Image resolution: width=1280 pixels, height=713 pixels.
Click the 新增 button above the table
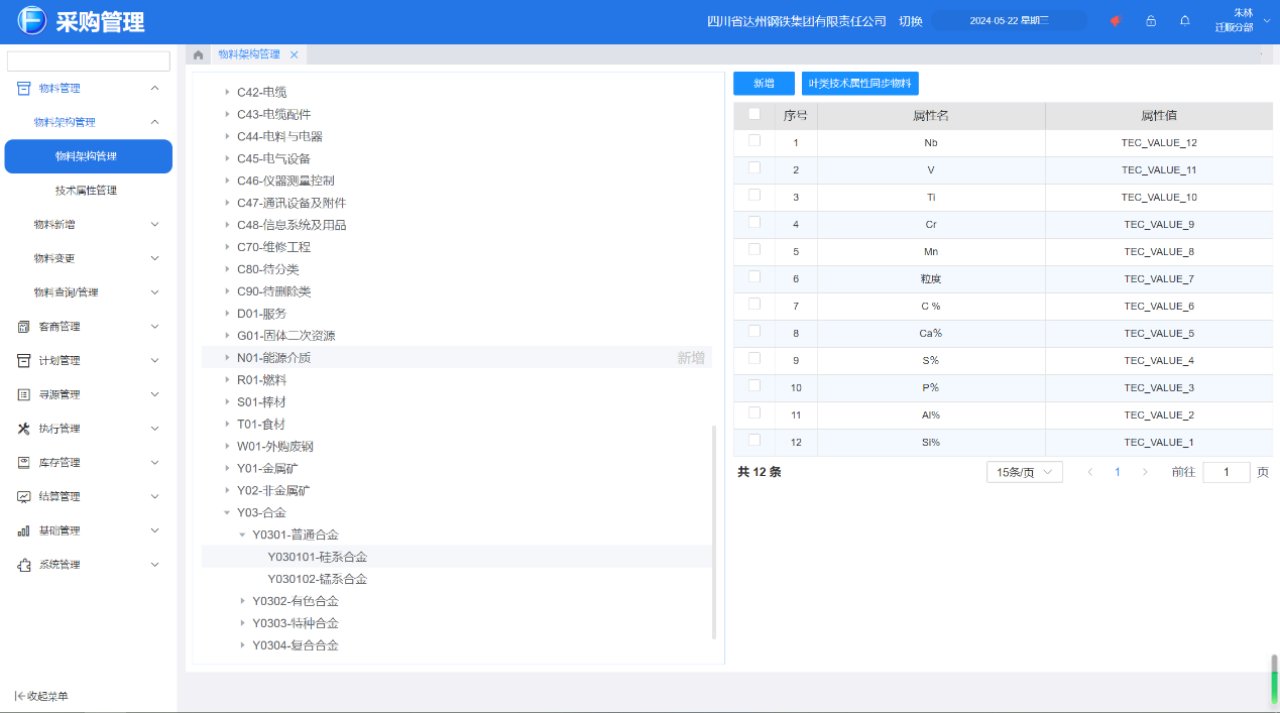pyautogui.click(x=764, y=84)
